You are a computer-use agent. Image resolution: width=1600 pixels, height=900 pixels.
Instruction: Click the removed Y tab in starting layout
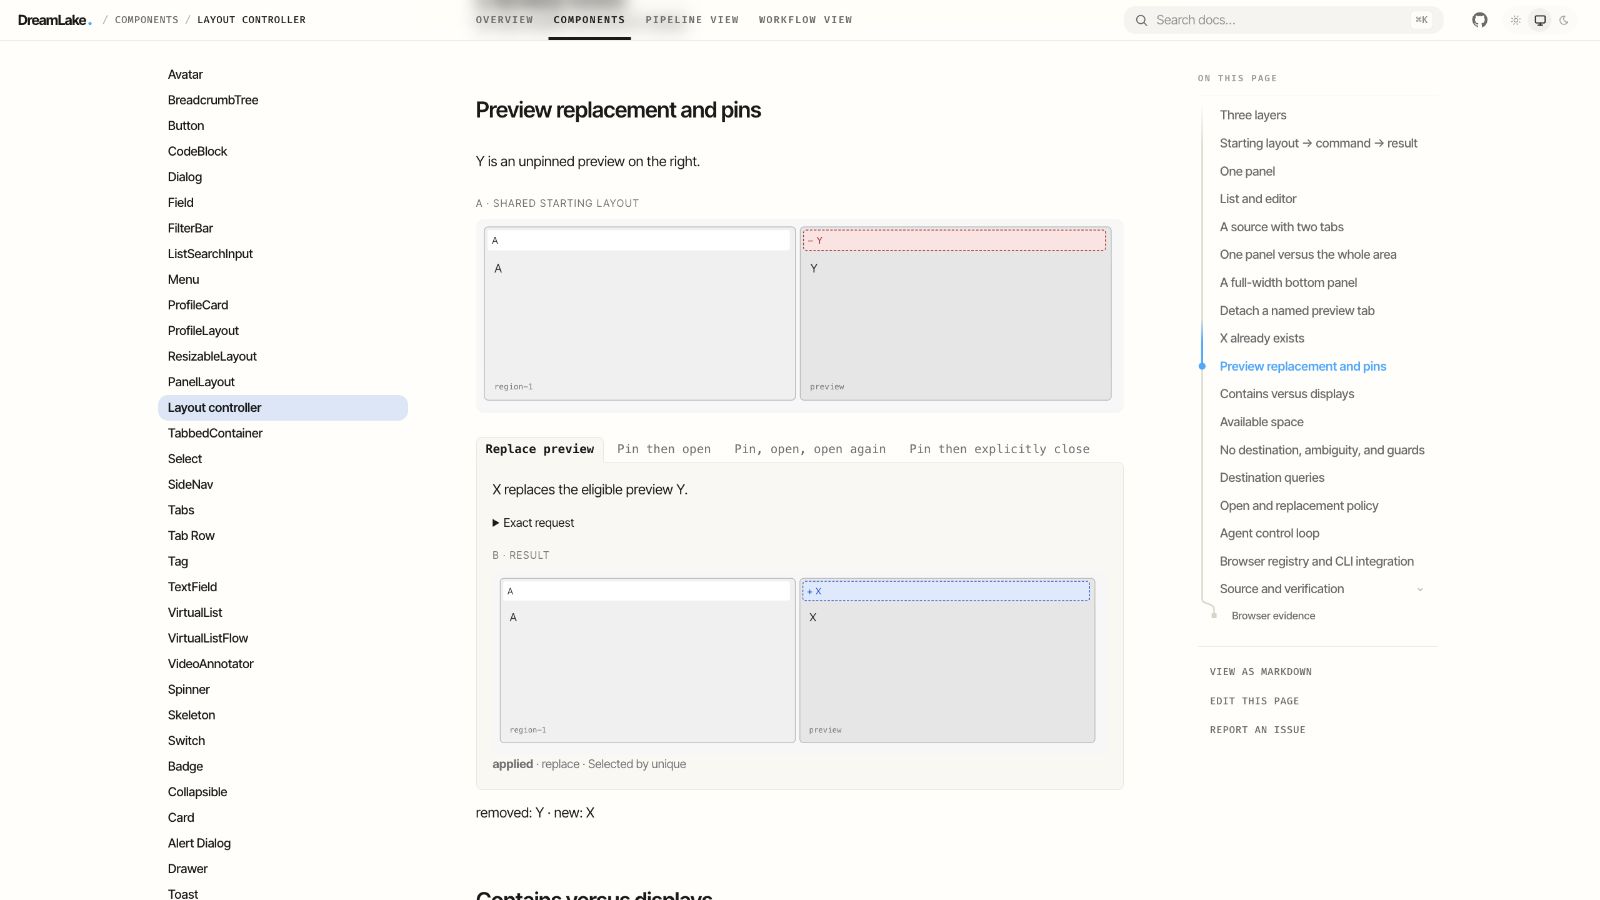click(954, 241)
